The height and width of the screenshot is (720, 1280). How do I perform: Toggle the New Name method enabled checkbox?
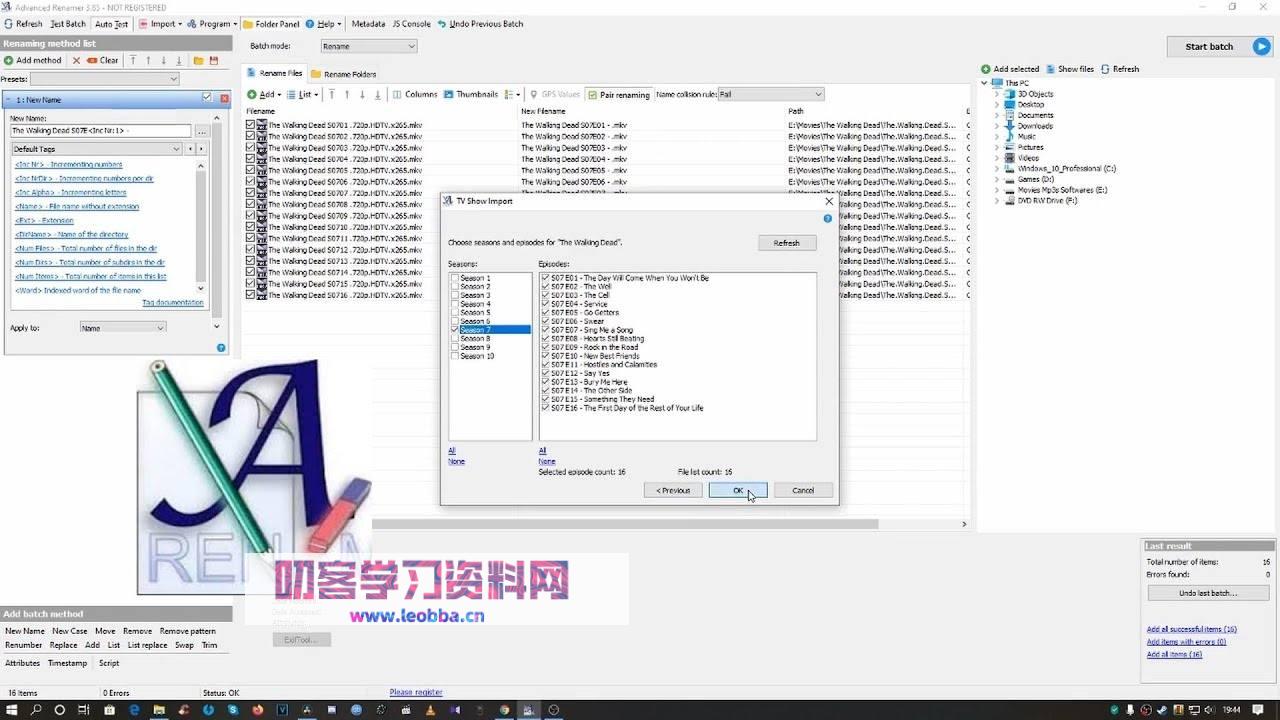(207, 98)
